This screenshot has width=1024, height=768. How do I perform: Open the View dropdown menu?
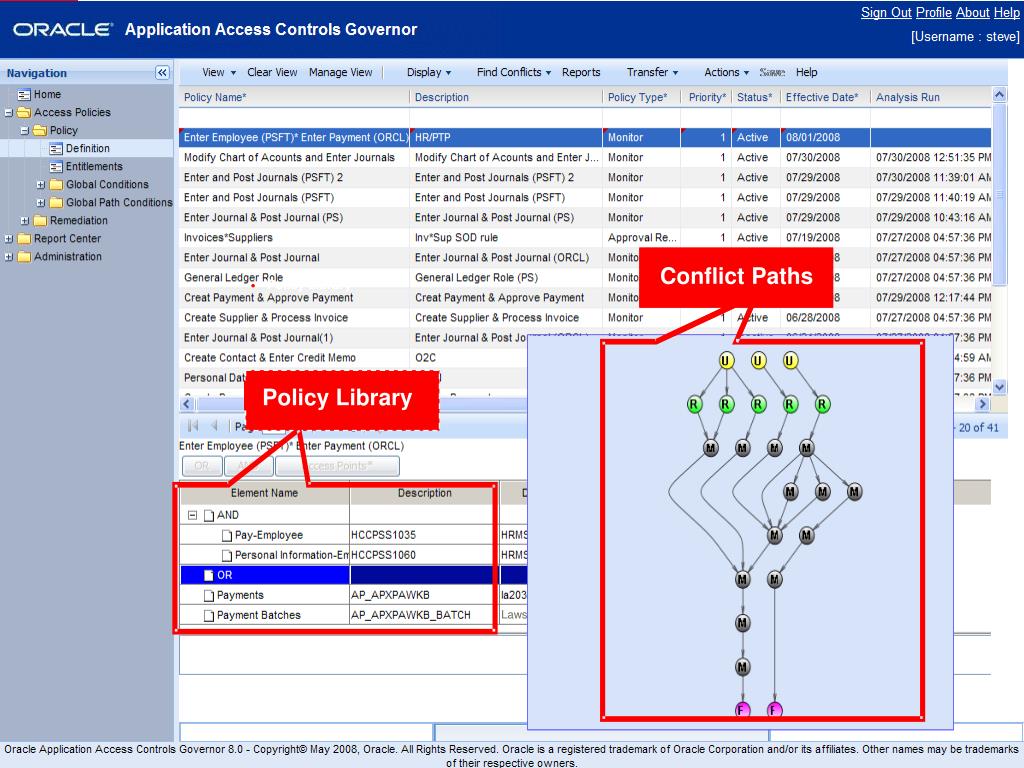coord(219,72)
